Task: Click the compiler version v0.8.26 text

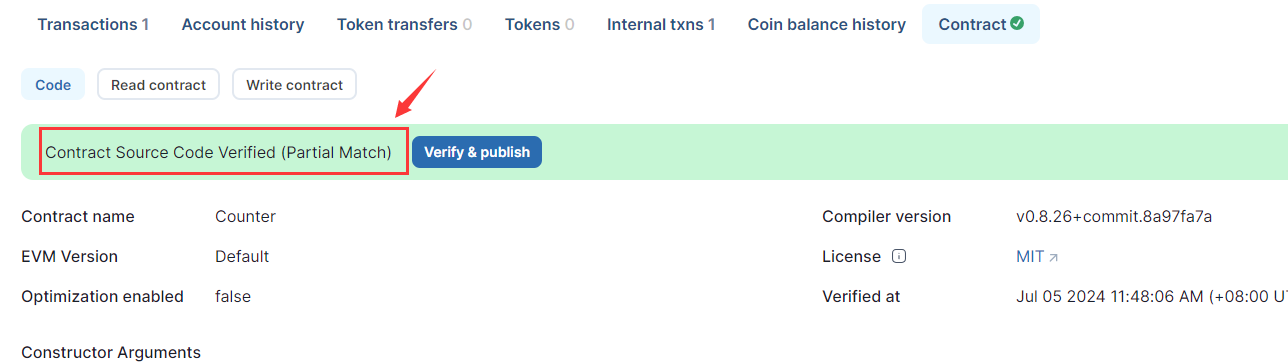Action: click(x=1114, y=216)
